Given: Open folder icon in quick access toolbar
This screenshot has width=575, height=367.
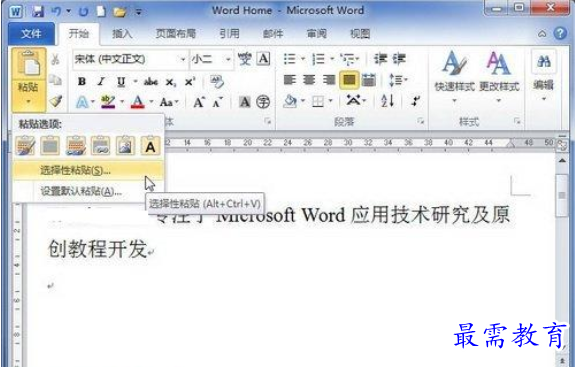Looking at the screenshot, I should [x=120, y=12].
